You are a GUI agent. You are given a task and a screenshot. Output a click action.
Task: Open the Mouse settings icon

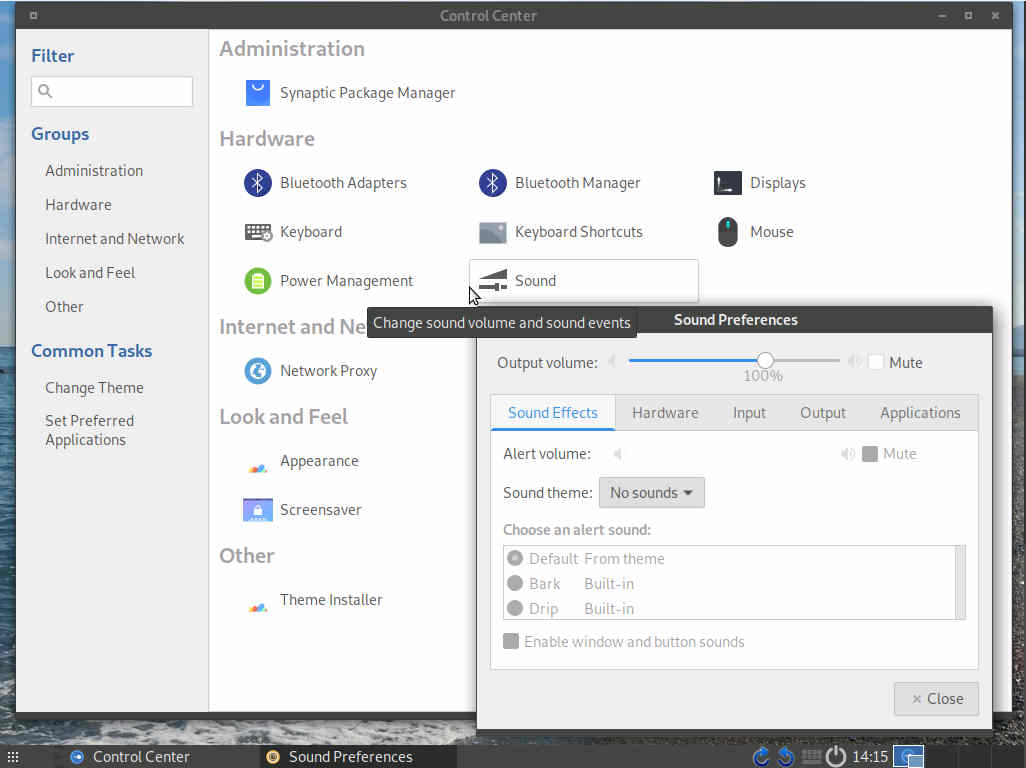pos(727,232)
